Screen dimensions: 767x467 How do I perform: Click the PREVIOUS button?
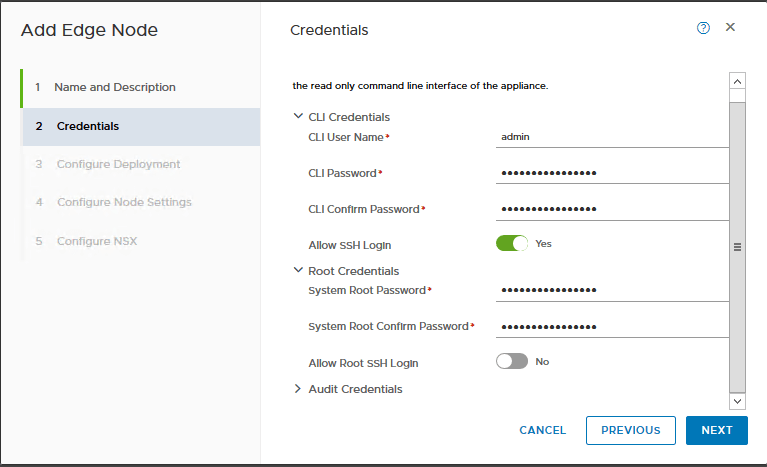pyautogui.click(x=630, y=430)
